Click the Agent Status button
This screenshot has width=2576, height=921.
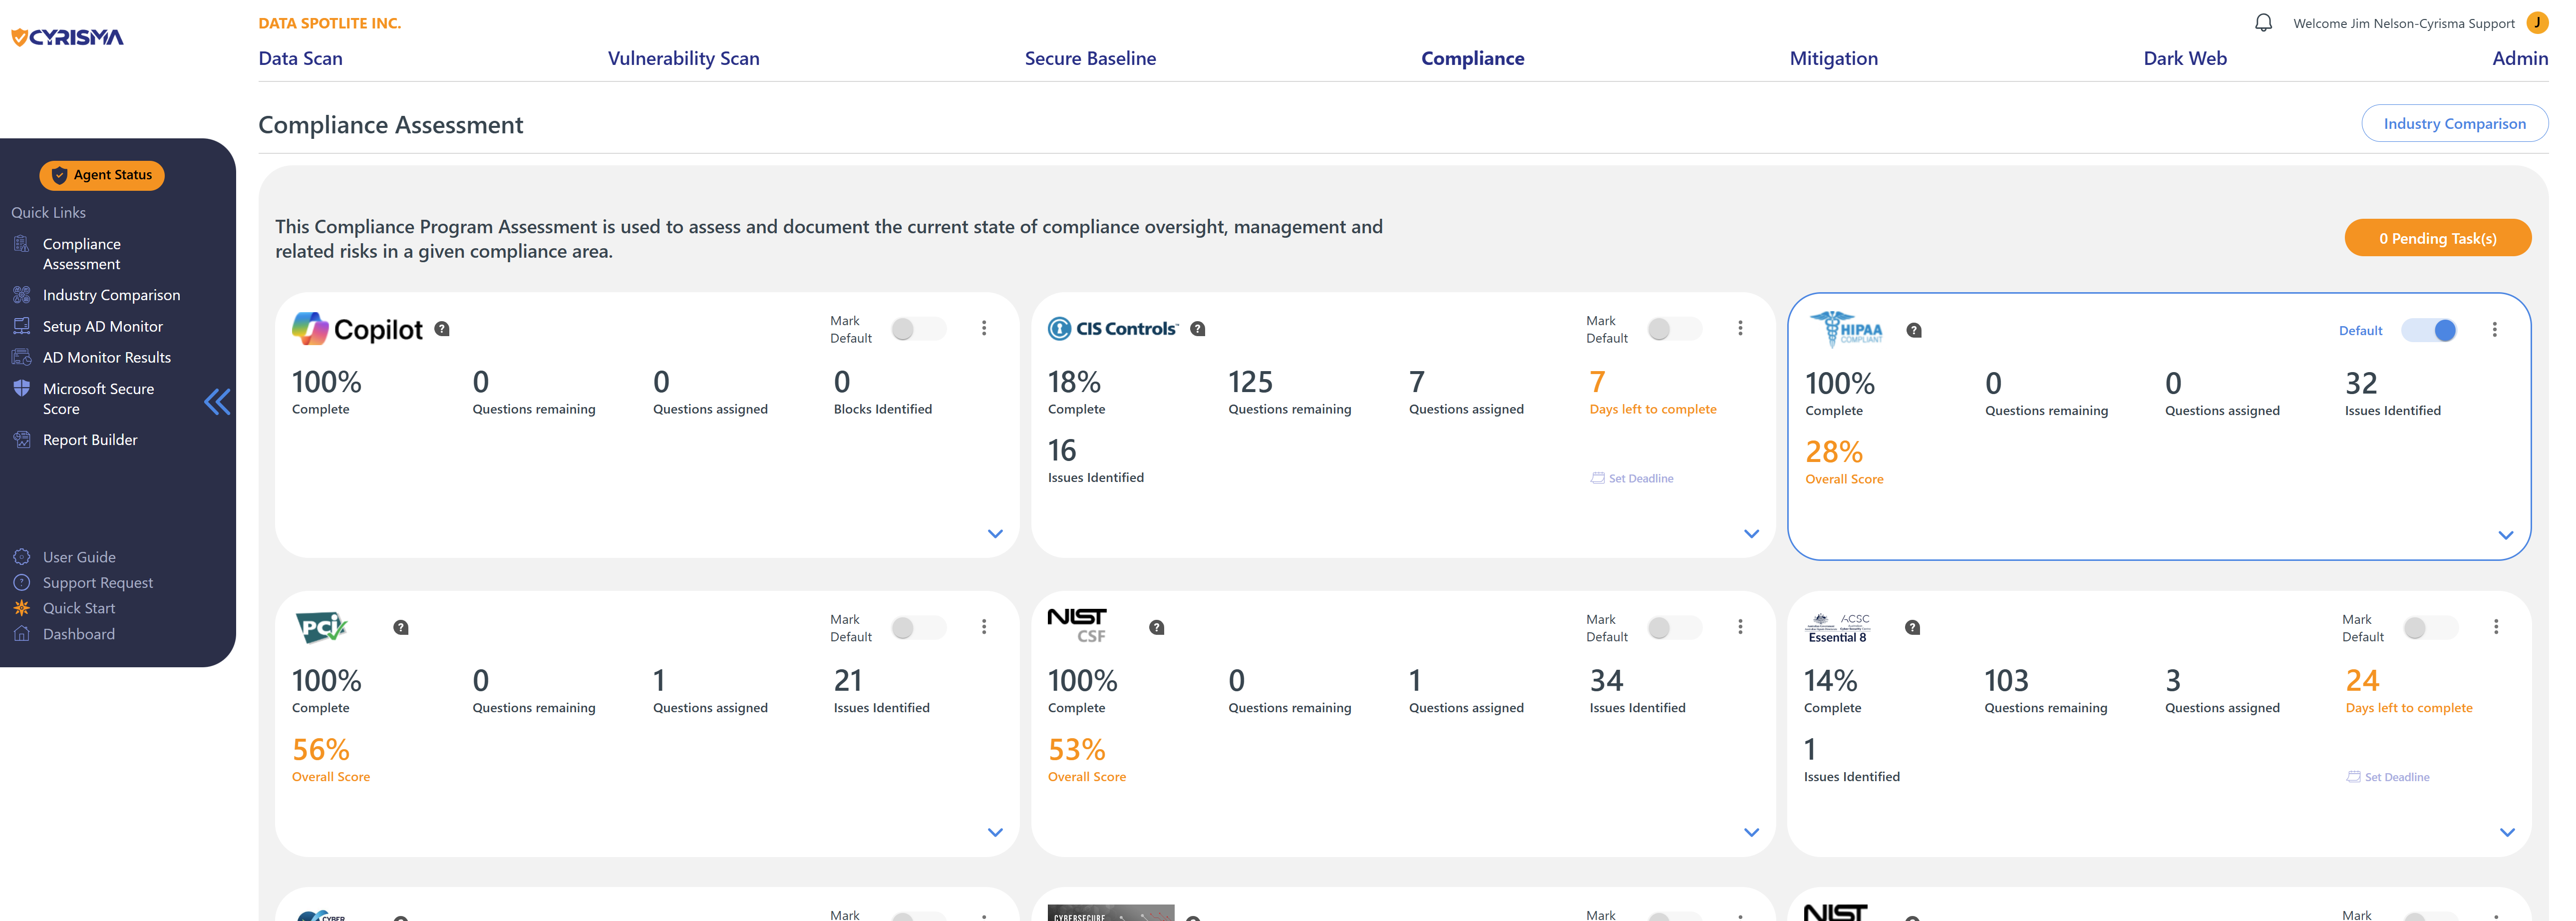102,175
